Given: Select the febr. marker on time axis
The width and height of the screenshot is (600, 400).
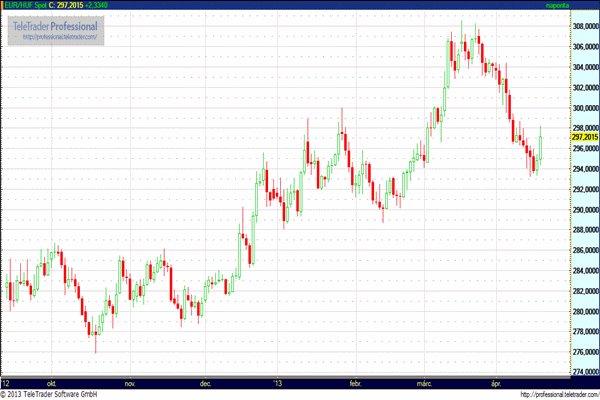Looking at the screenshot, I should pos(357,383).
